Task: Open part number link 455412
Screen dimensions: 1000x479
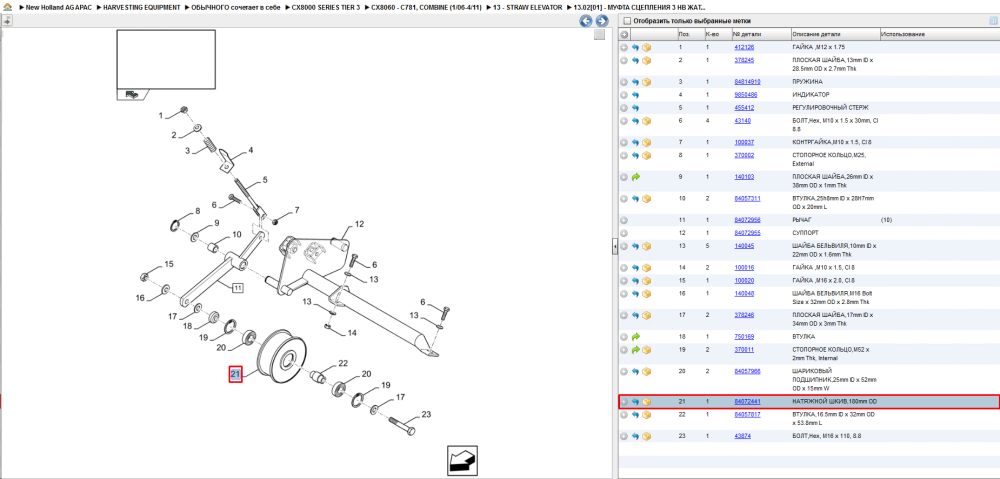Action: click(x=744, y=107)
